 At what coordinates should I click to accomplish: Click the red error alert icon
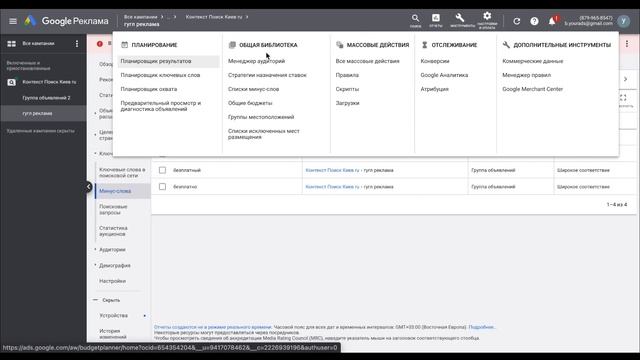click(100, 44)
